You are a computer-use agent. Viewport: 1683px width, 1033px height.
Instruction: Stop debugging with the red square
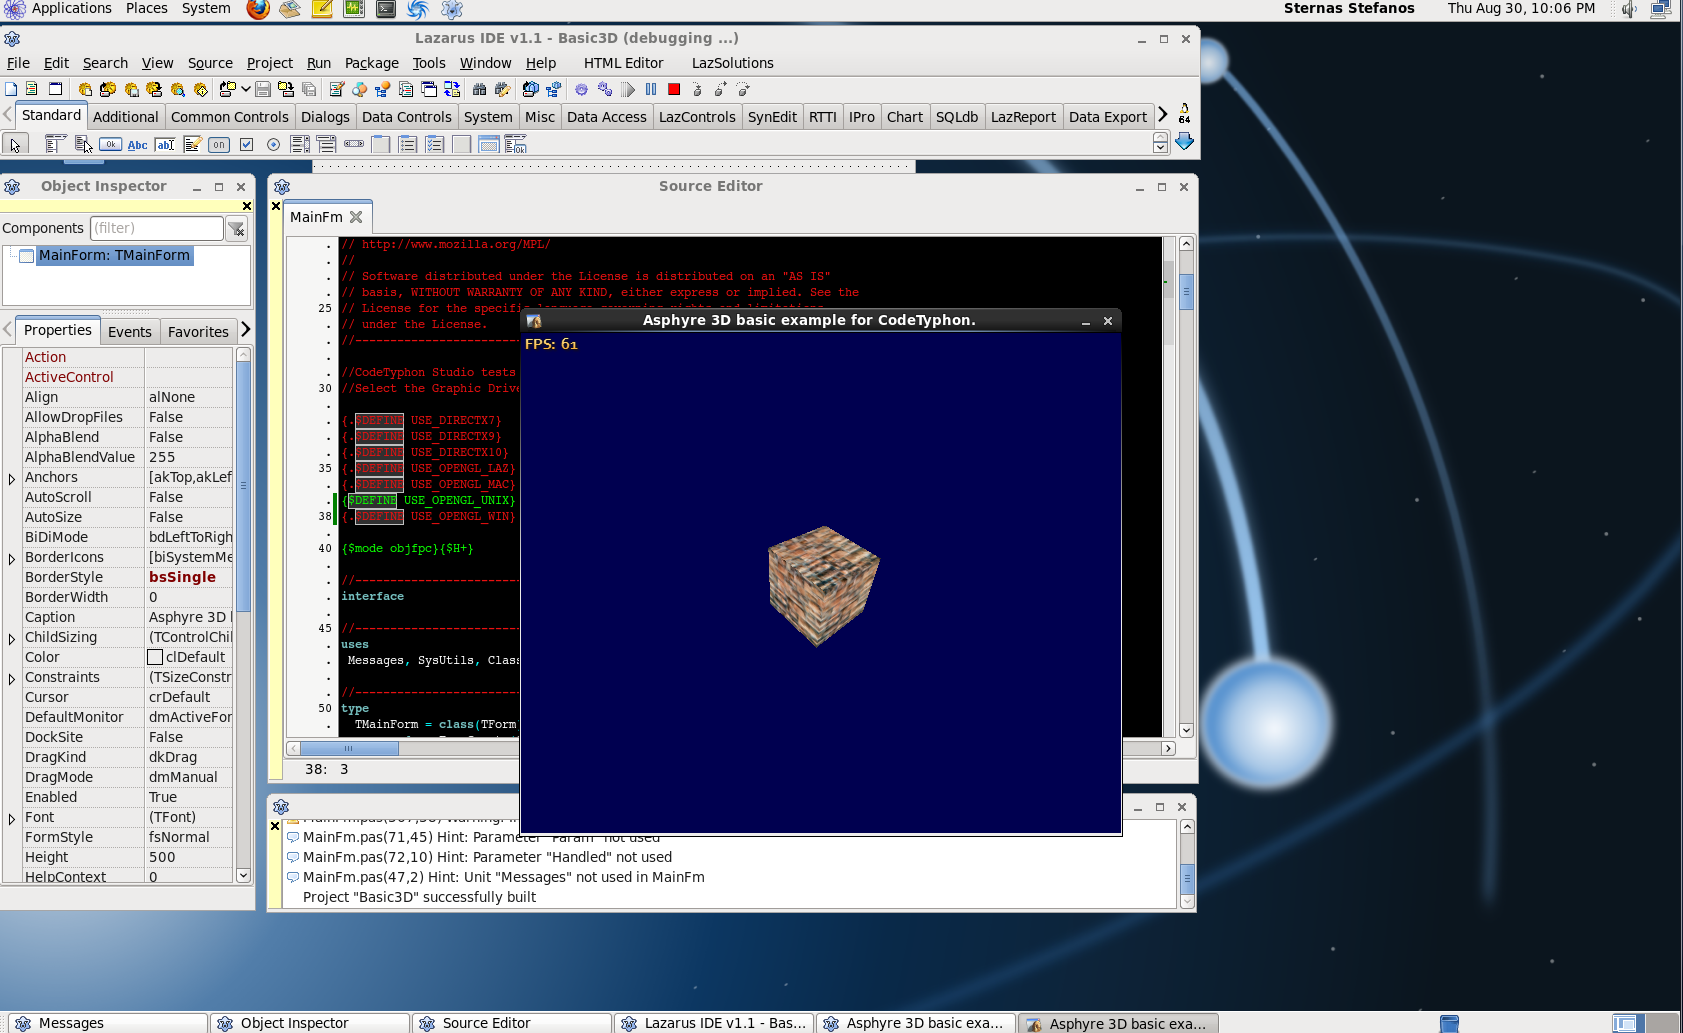[674, 89]
